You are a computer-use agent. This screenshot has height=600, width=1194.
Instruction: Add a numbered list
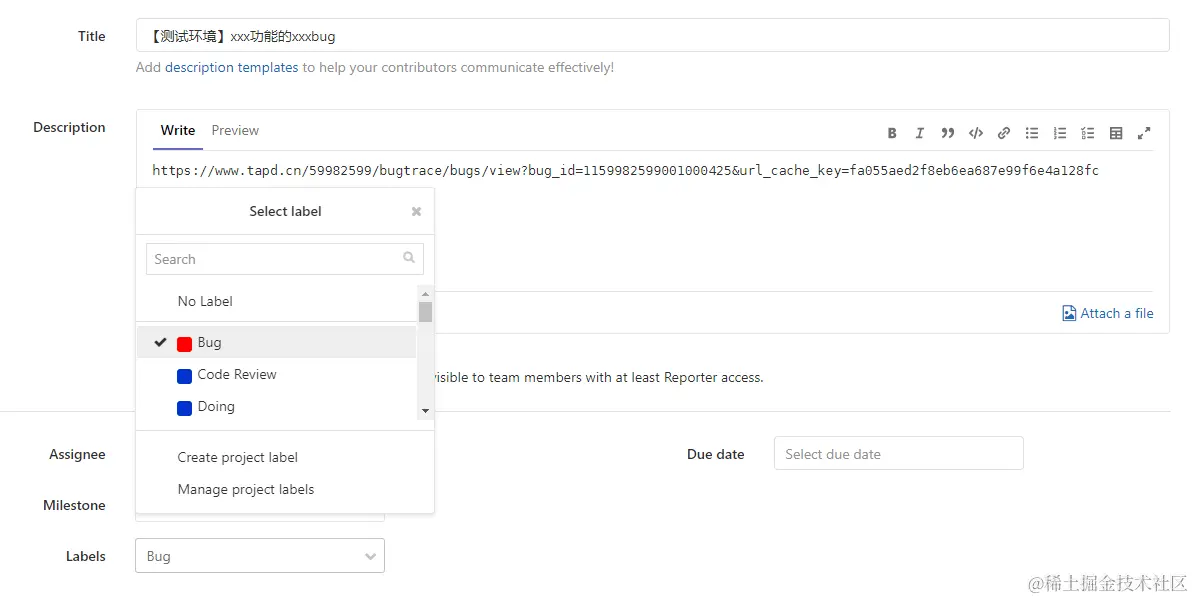point(1060,133)
